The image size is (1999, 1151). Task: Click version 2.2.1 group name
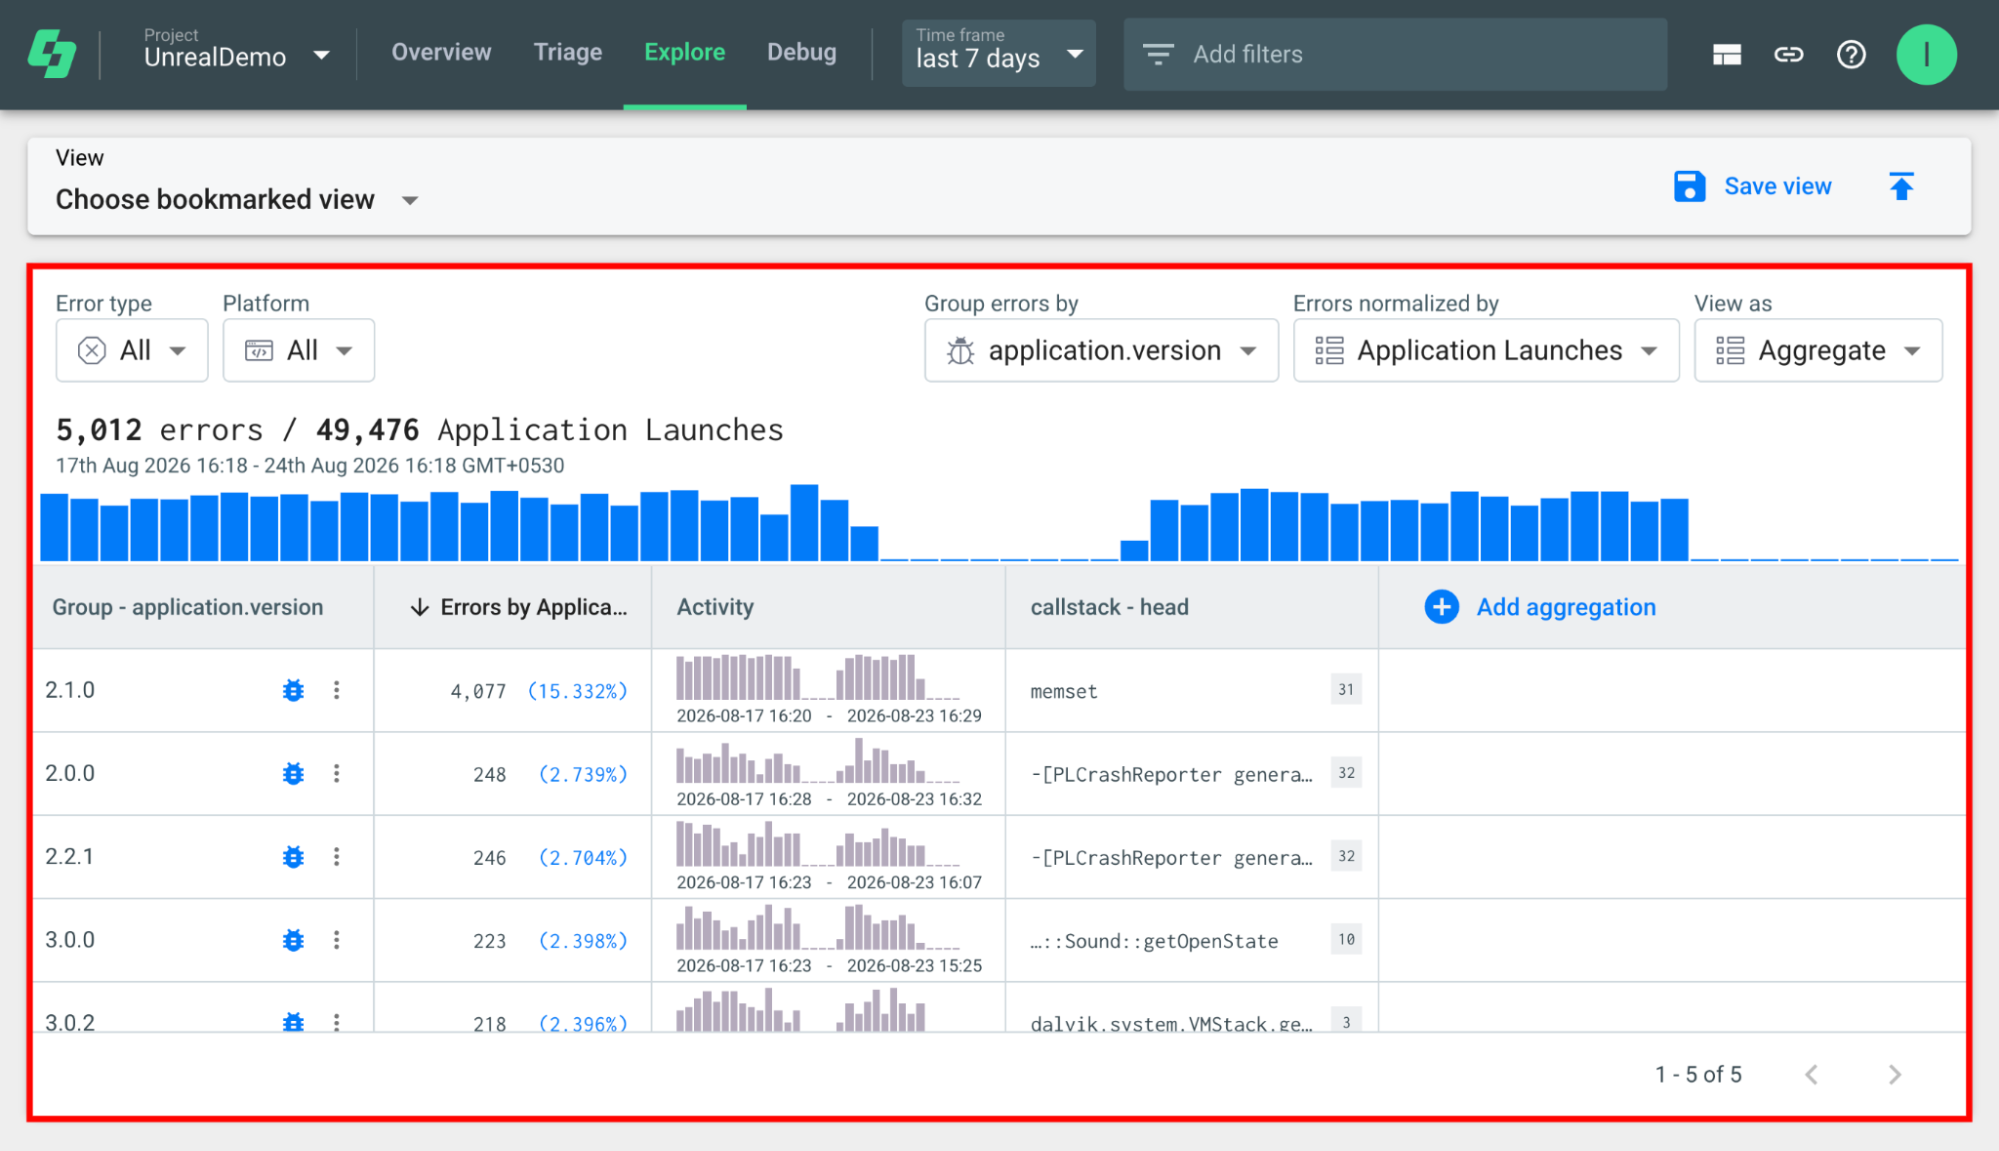click(70, 857)
